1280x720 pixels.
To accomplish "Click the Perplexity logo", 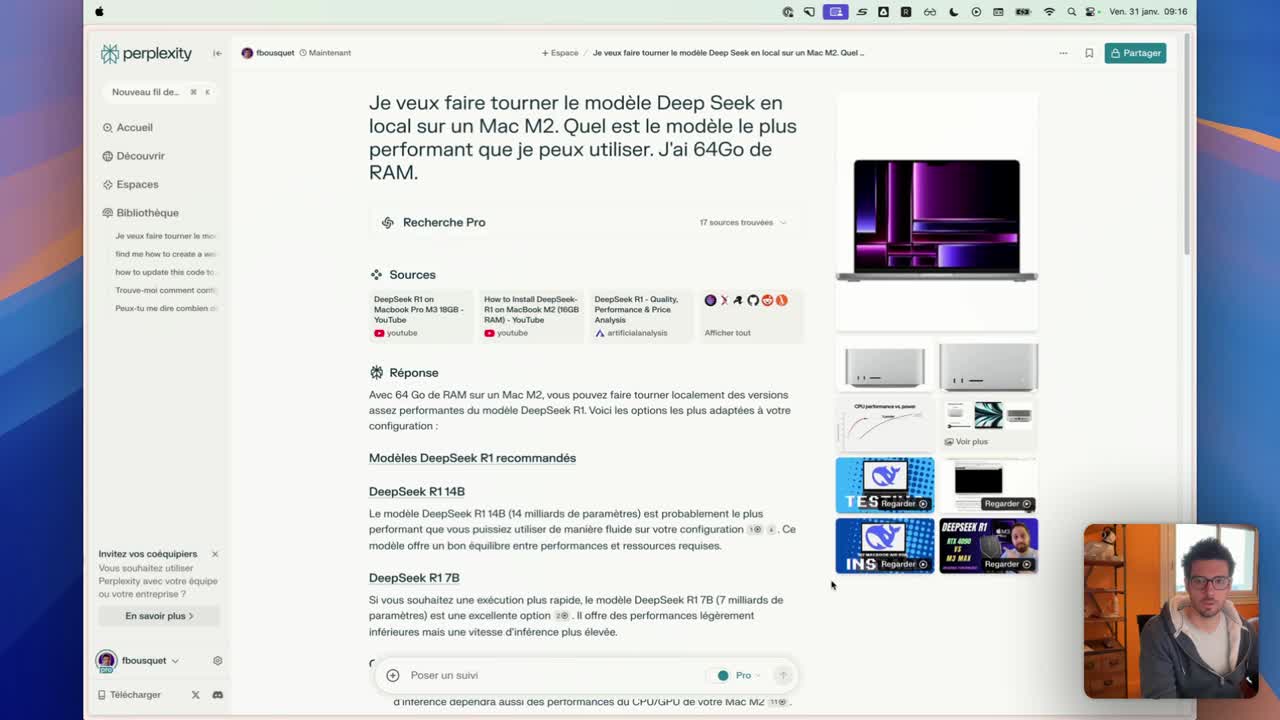I will point(146,53).
